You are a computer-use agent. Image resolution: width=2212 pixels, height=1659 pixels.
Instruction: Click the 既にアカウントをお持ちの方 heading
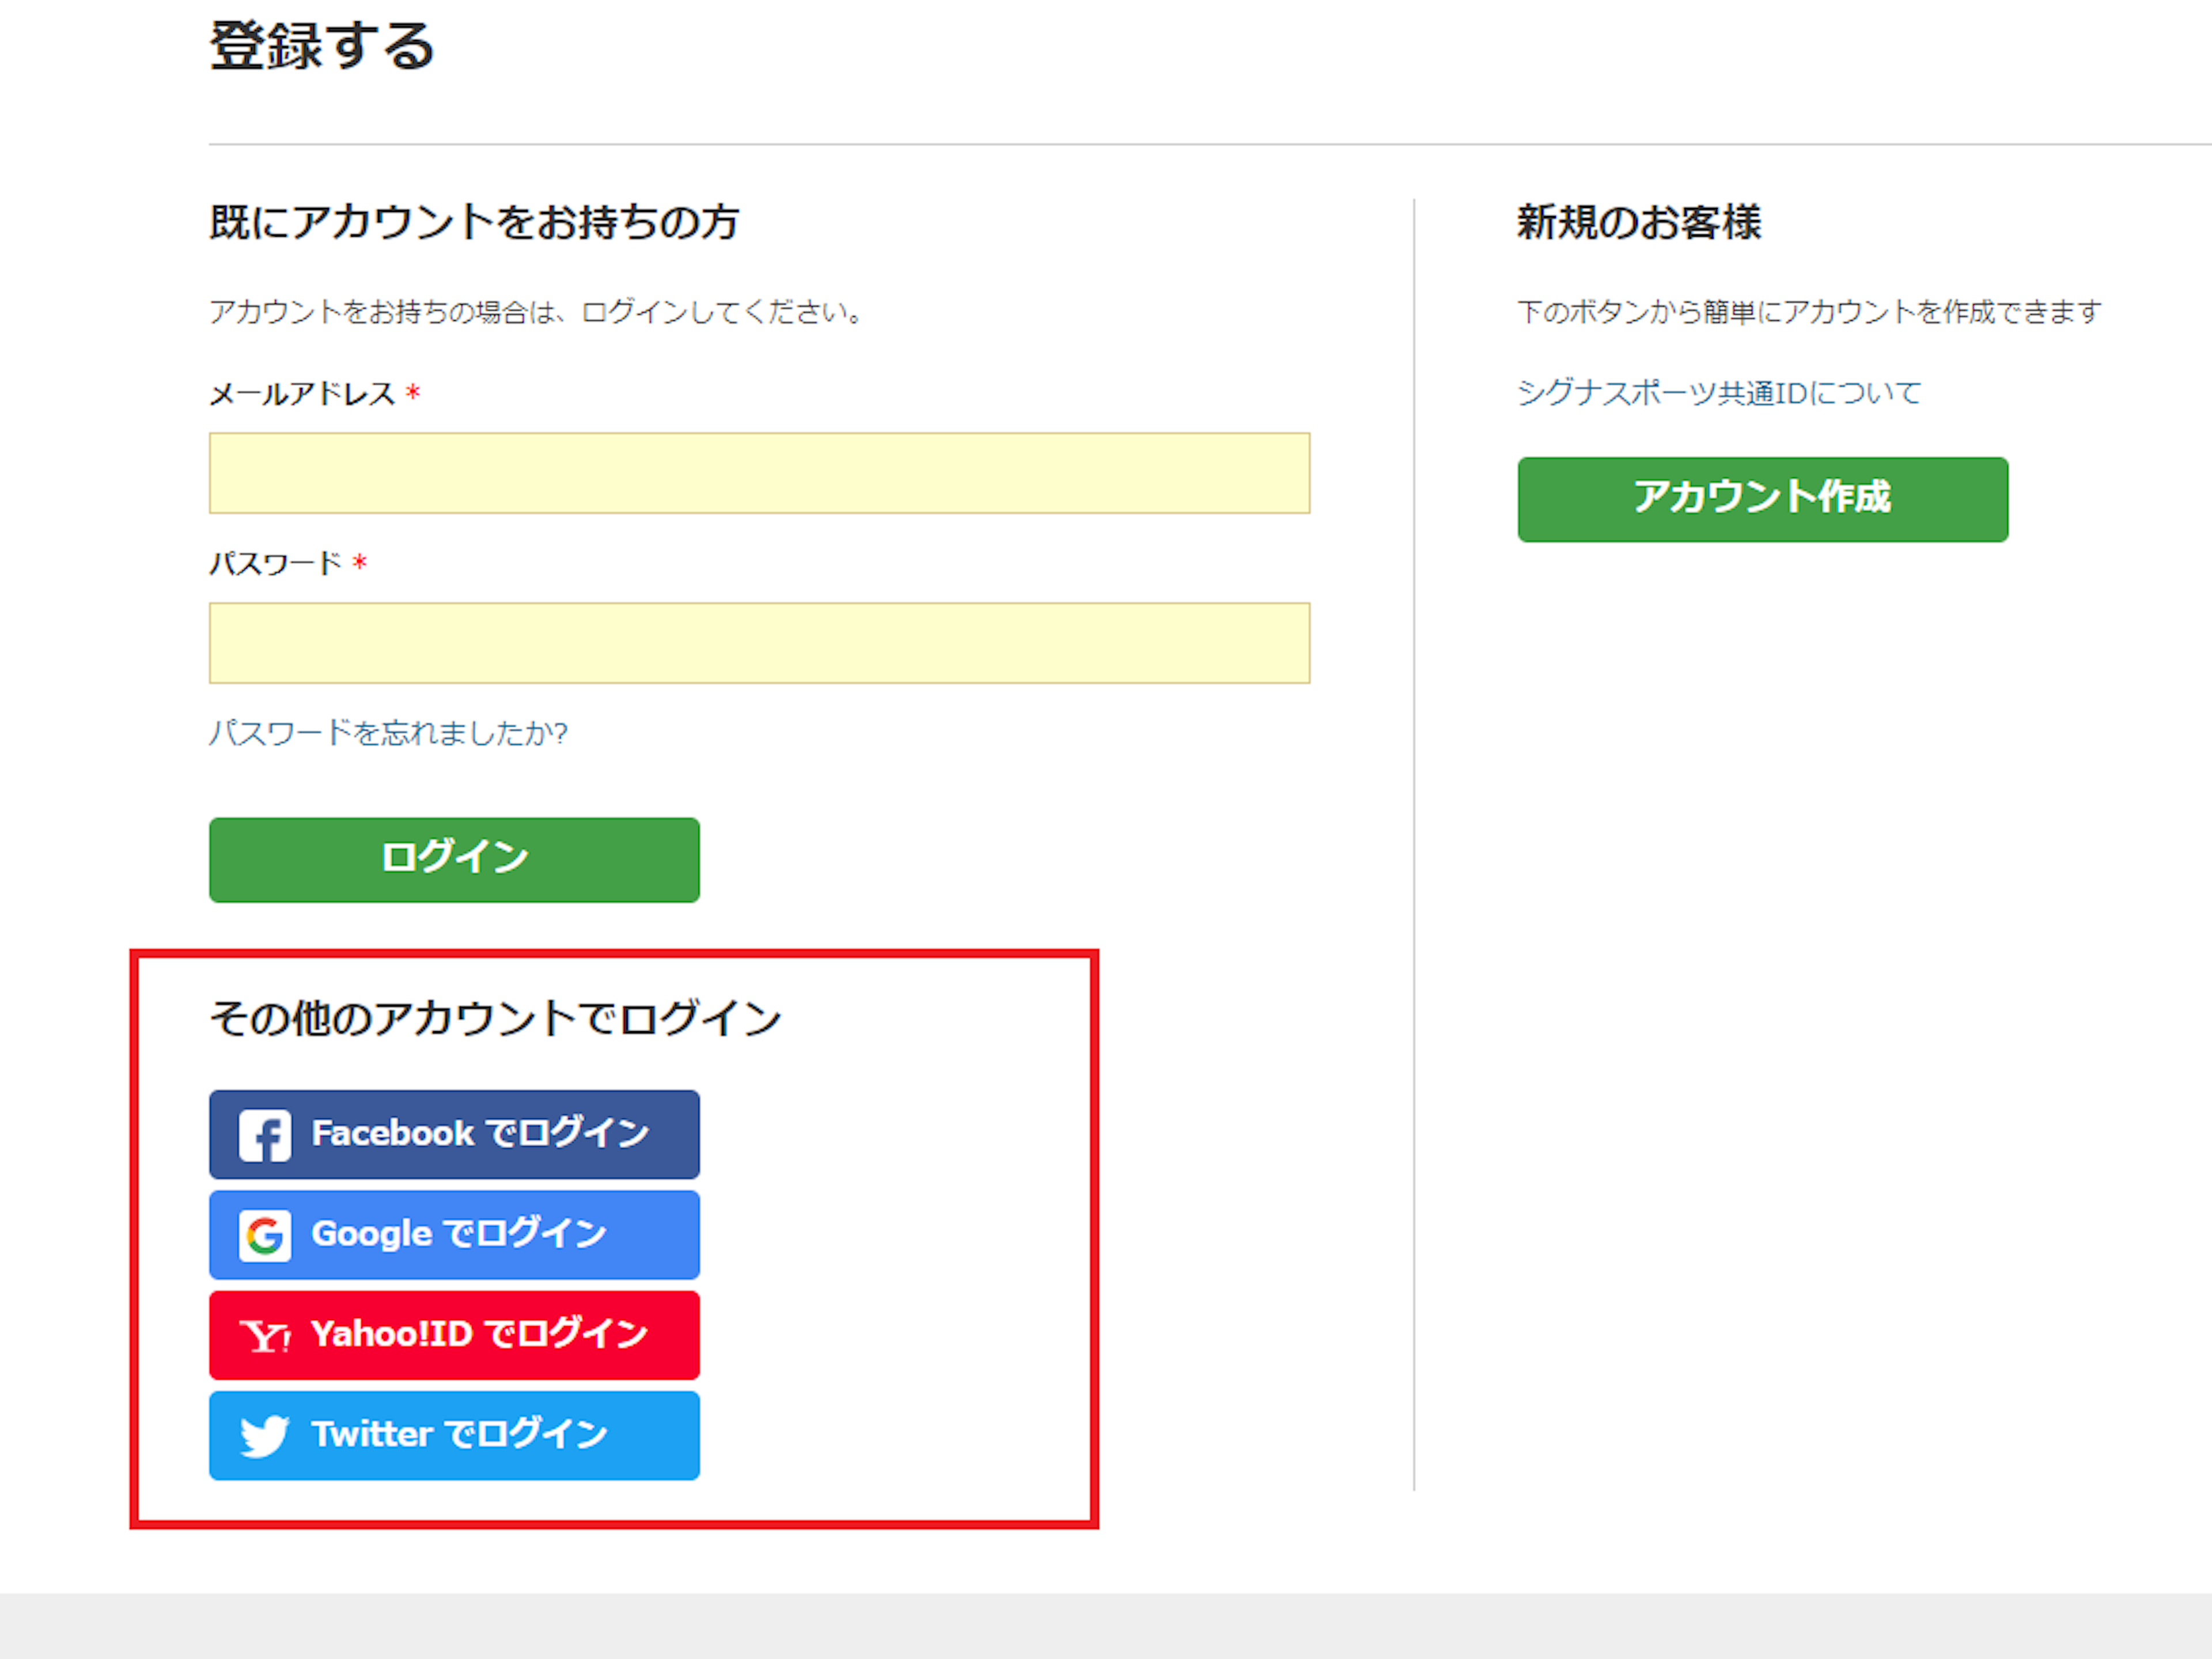[474, 221]
